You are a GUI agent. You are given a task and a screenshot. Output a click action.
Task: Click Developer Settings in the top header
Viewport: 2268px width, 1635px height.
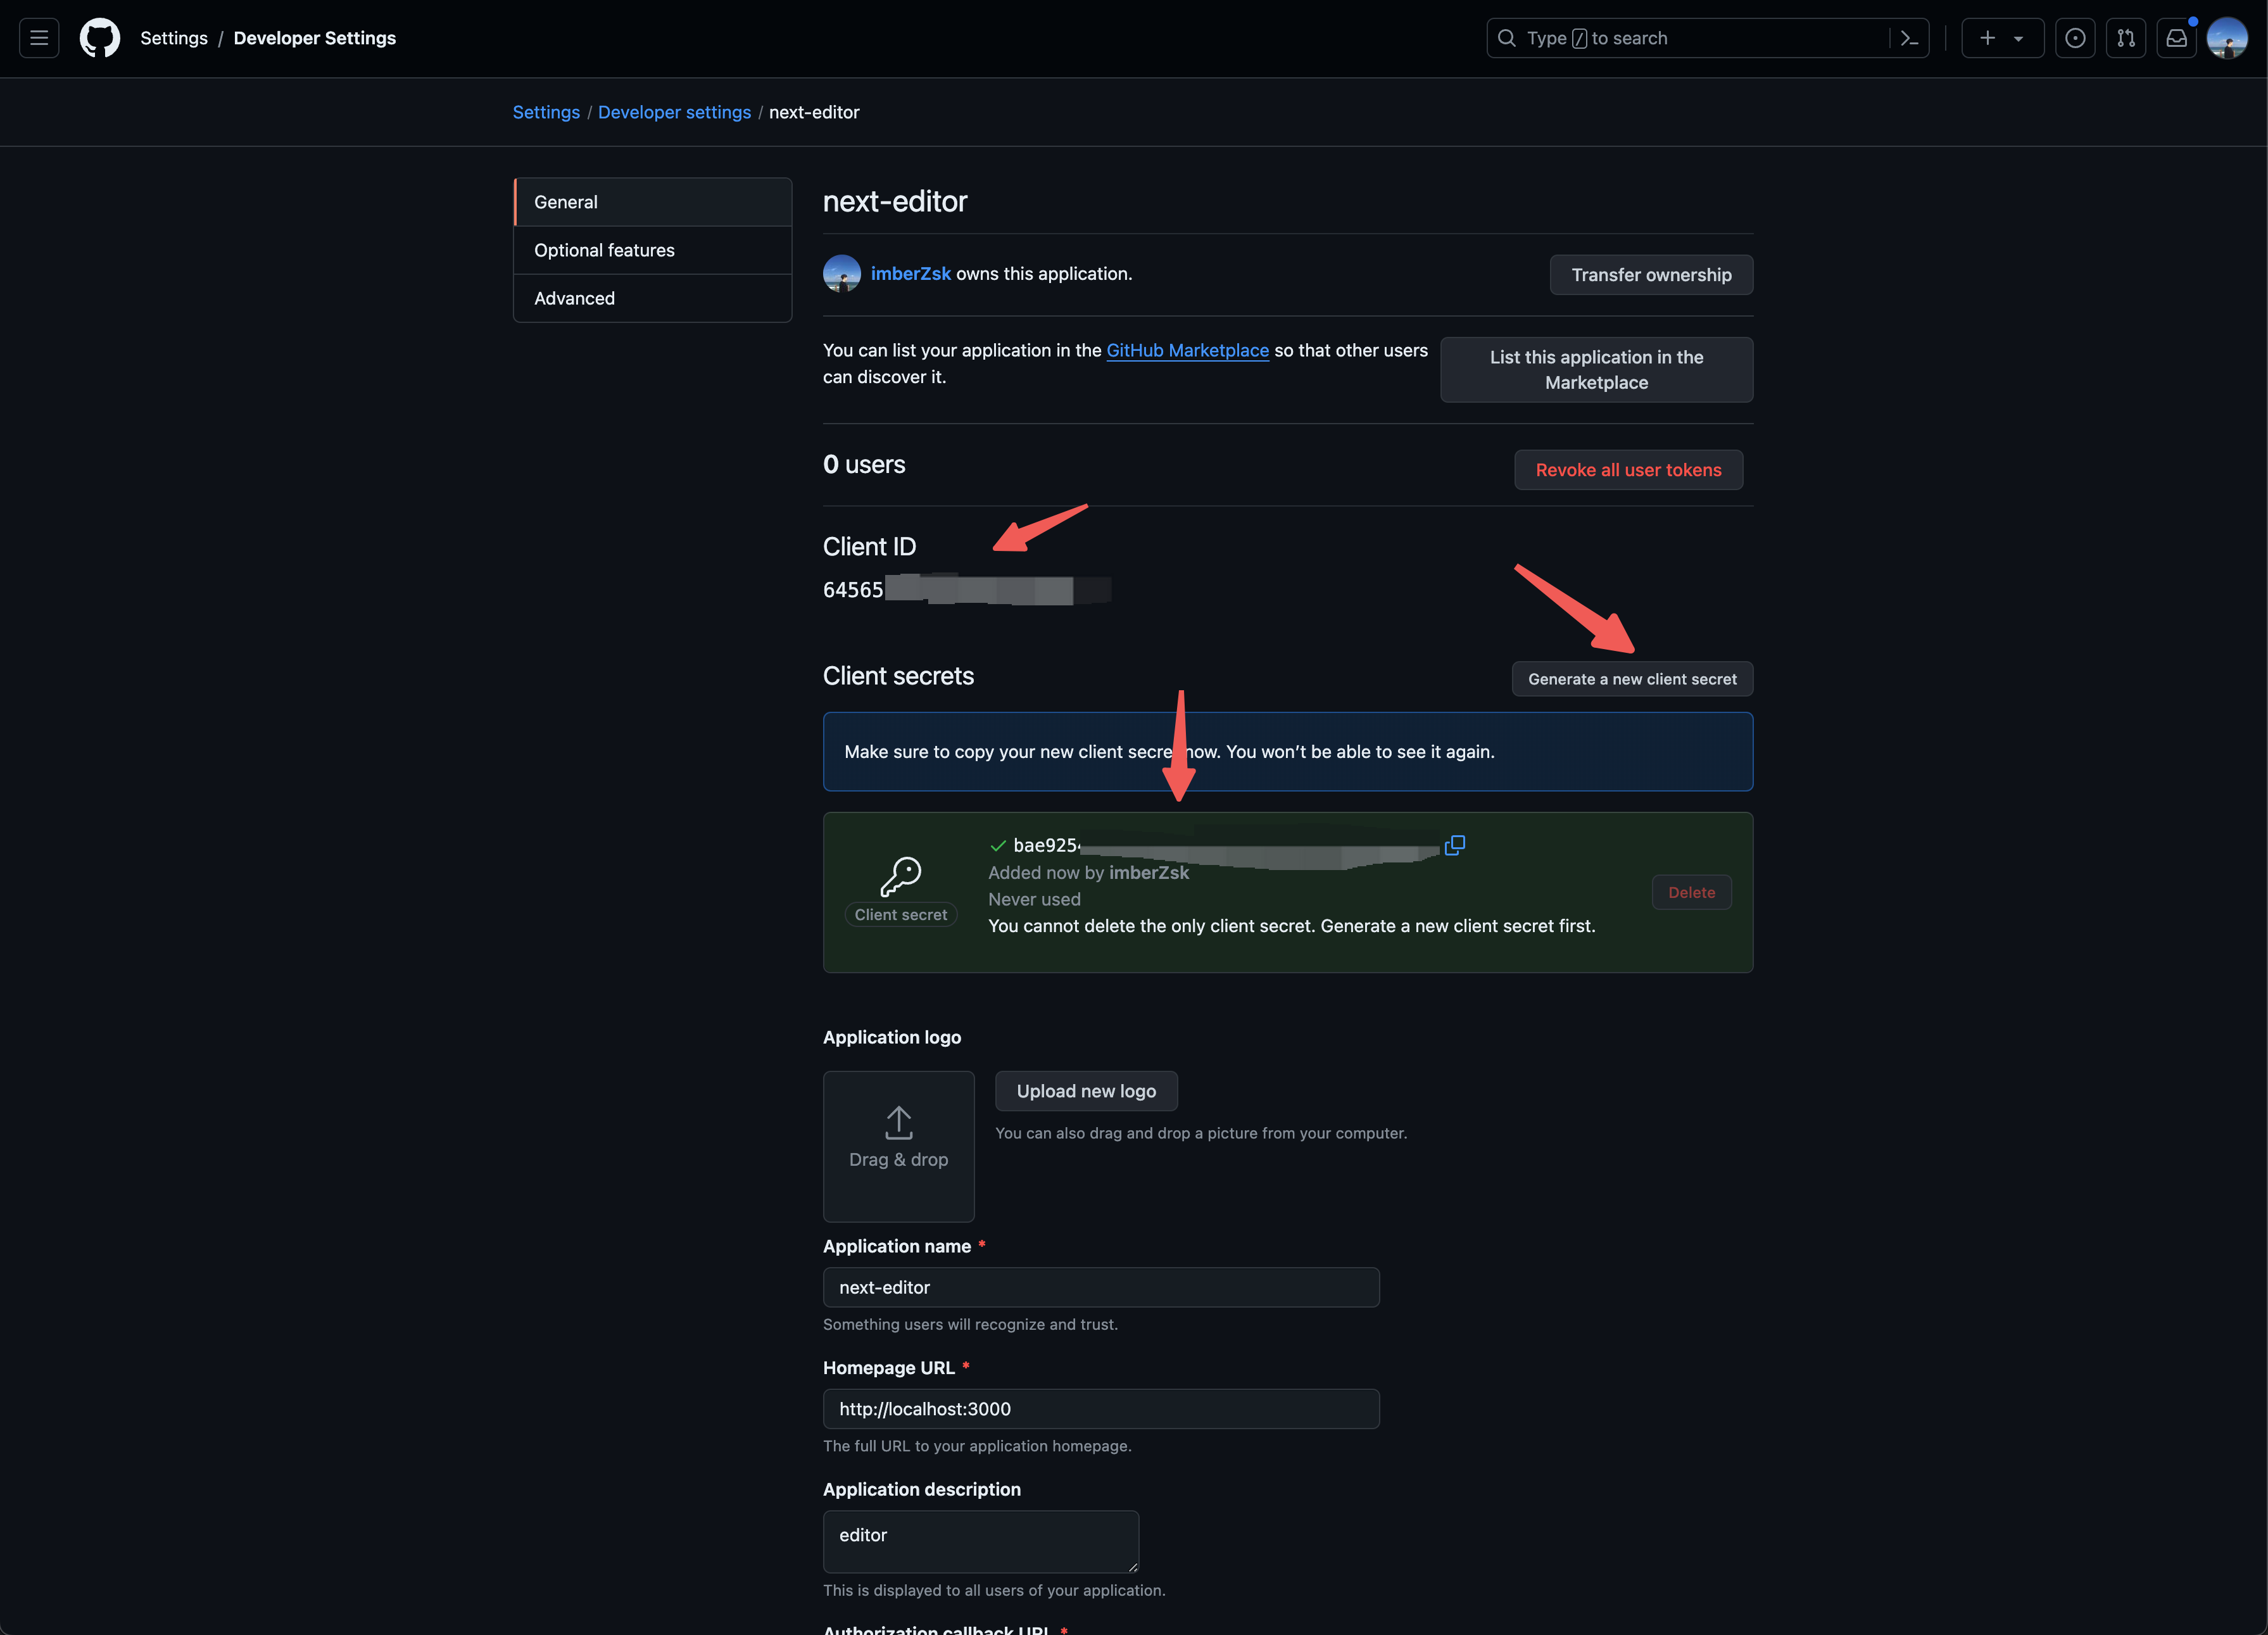tap(315, 38)
